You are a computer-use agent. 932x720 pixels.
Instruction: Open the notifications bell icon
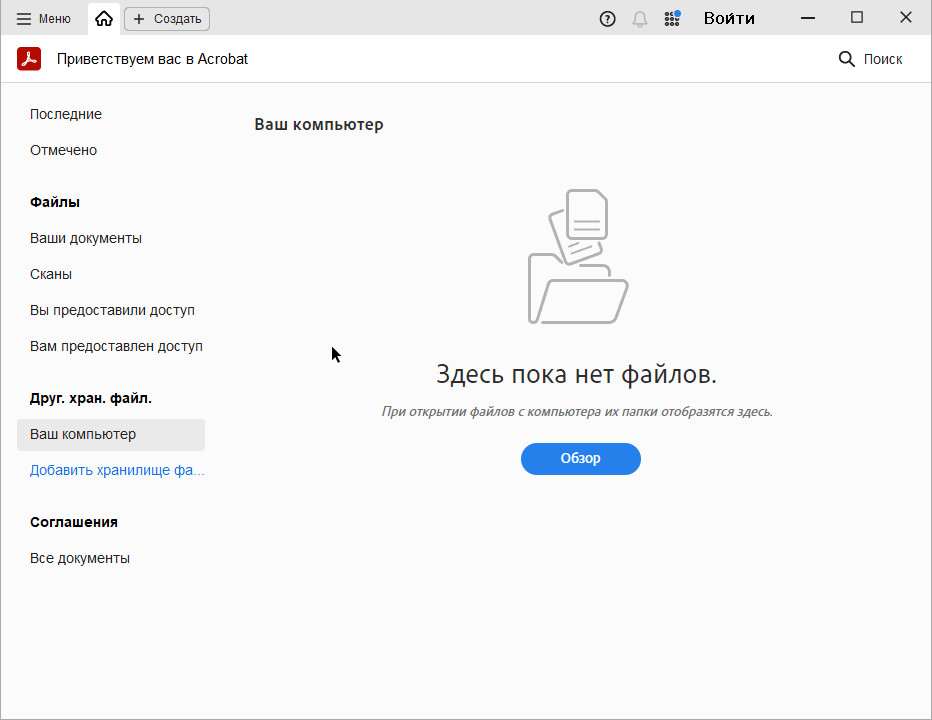640,19
